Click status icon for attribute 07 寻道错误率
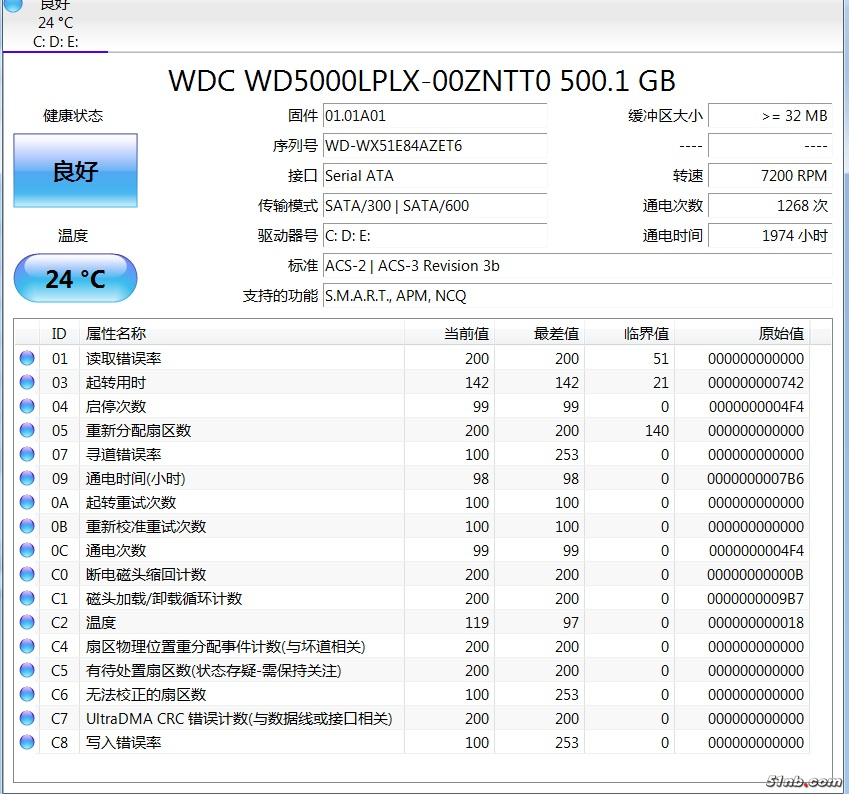 tap(27, 454)
